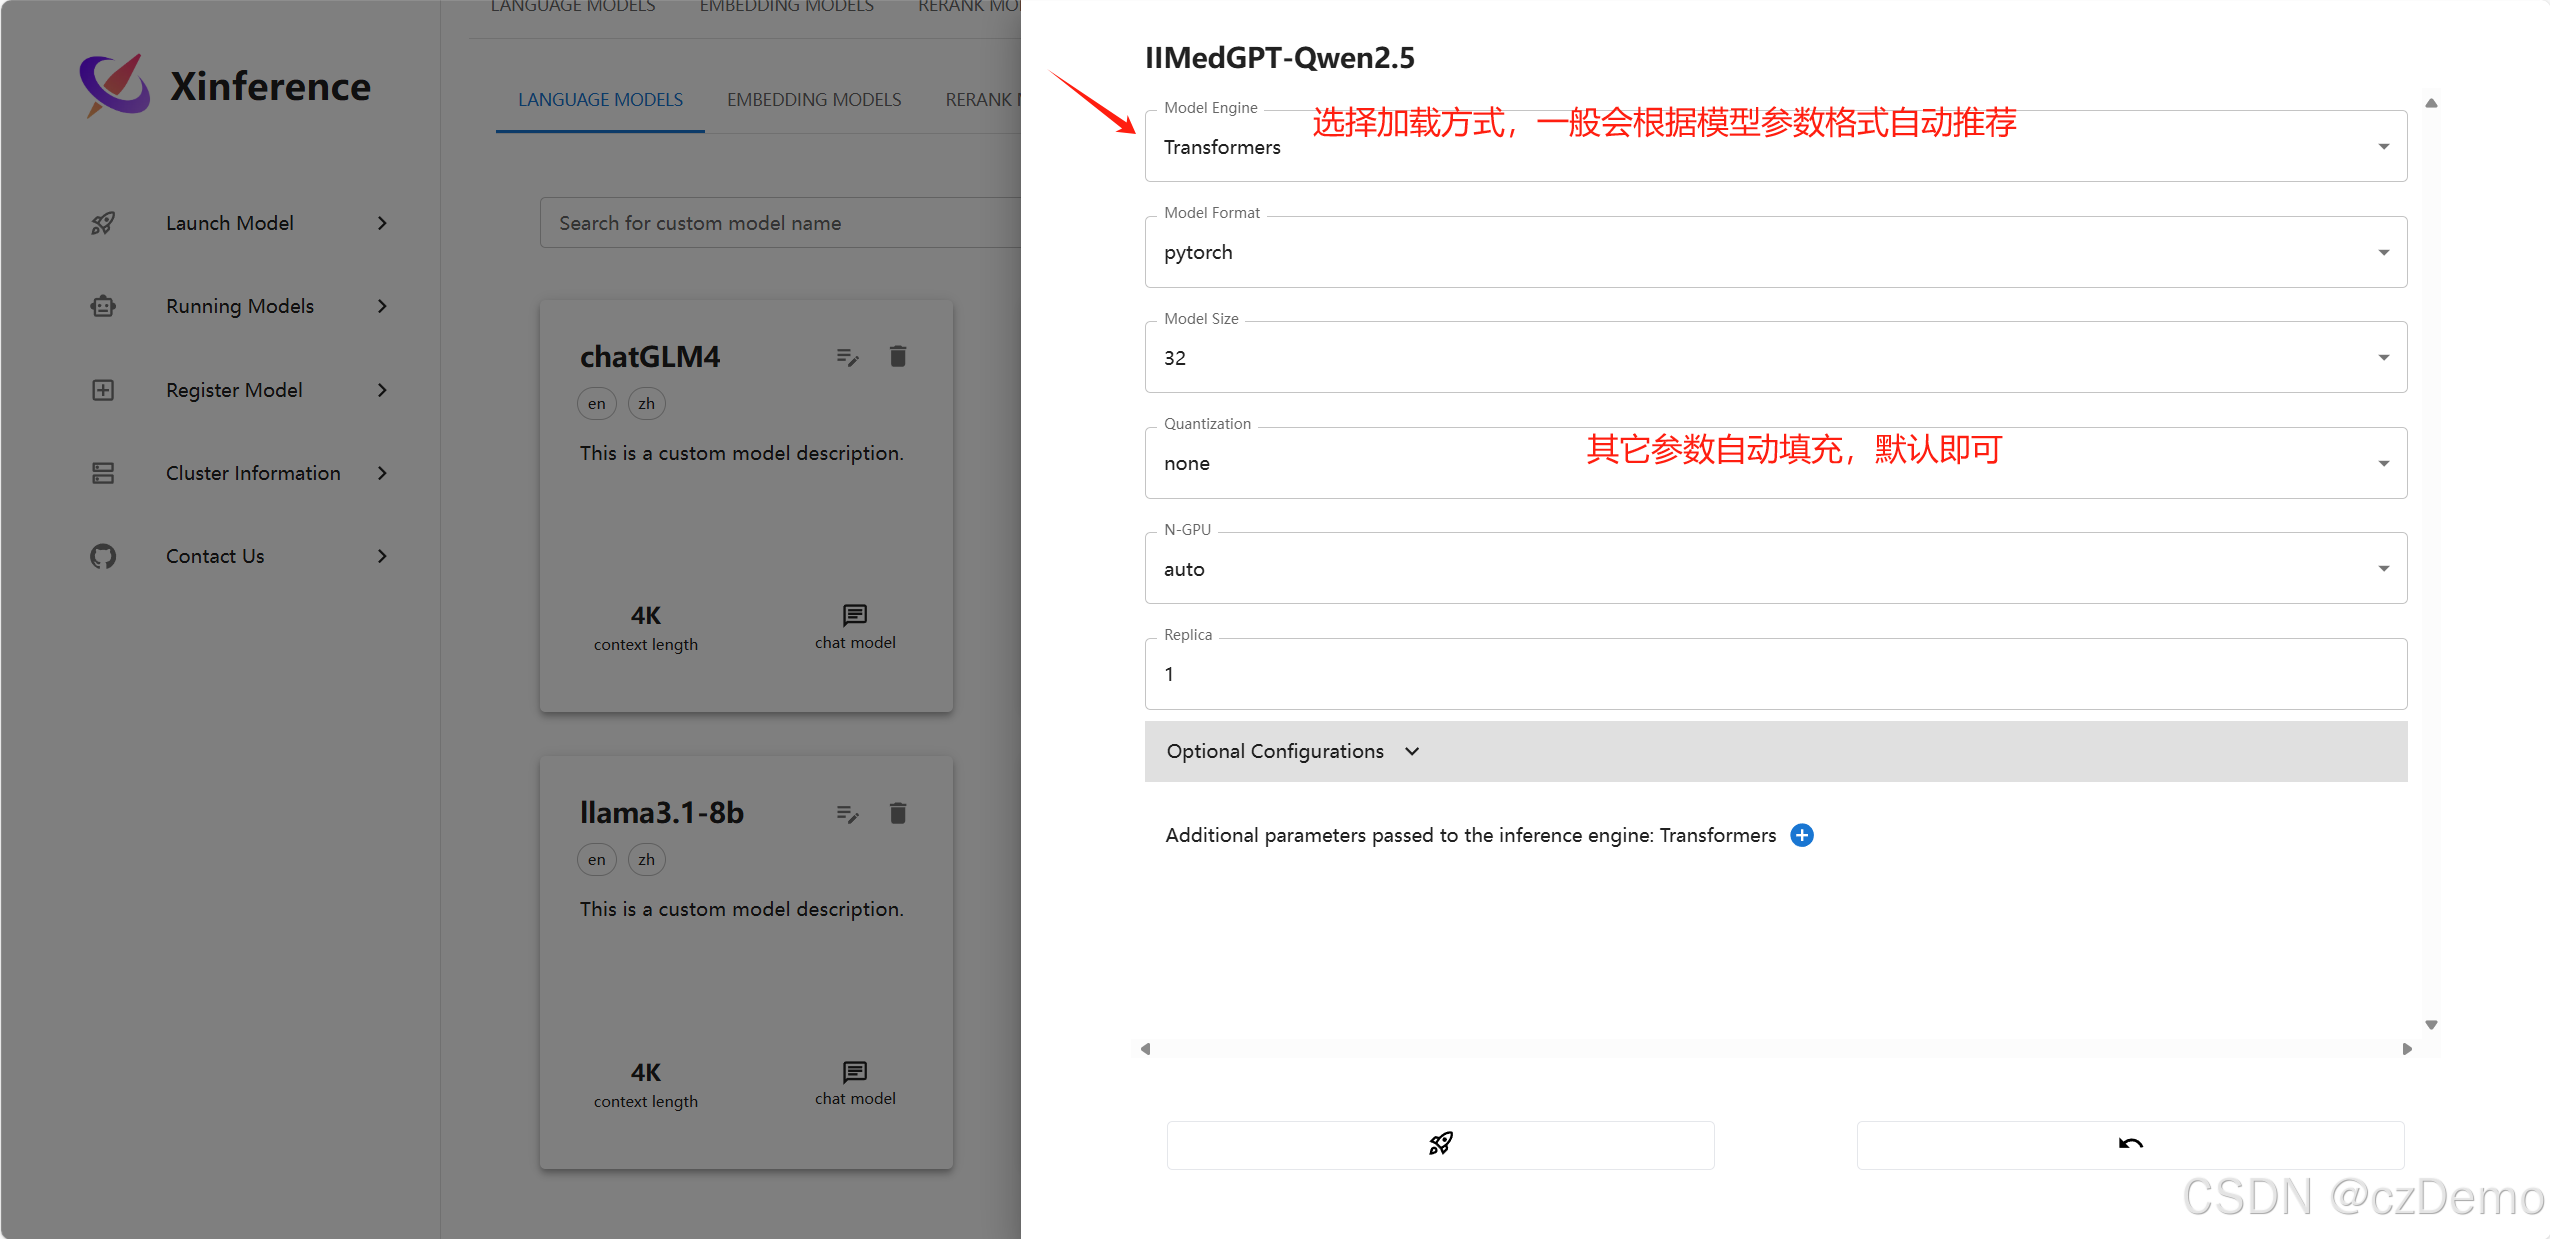
Task: Click the custom model name search field
Action: coord(780,223)
